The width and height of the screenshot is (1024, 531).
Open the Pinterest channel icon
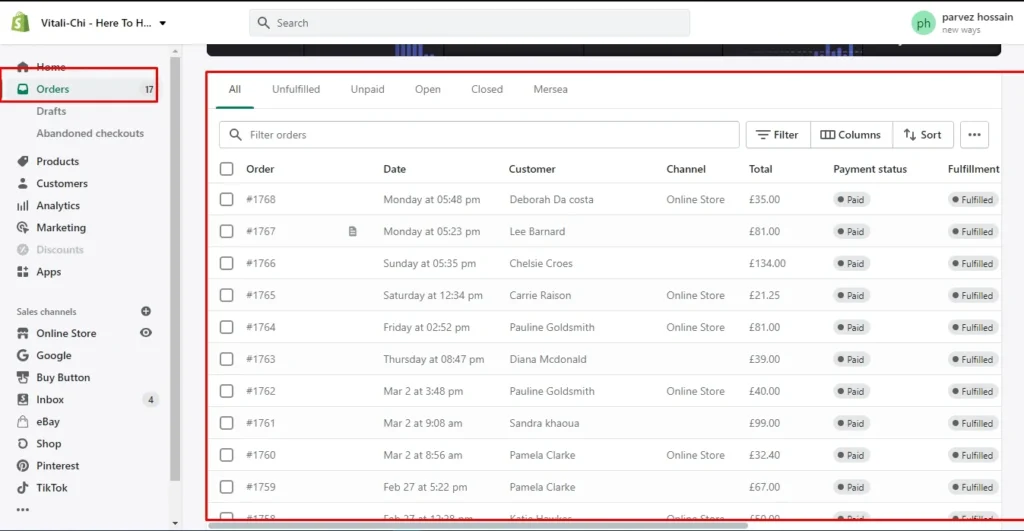(23, 465)
